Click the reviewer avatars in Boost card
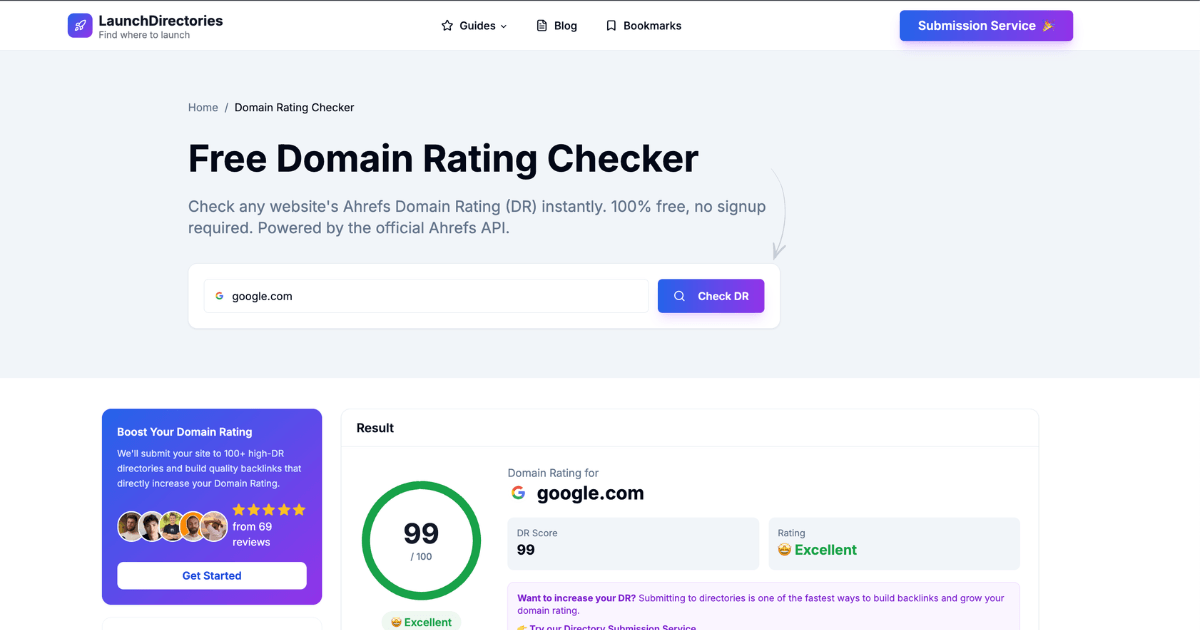The width and height of the screenshot is (1200, 630). pos(172,526)
